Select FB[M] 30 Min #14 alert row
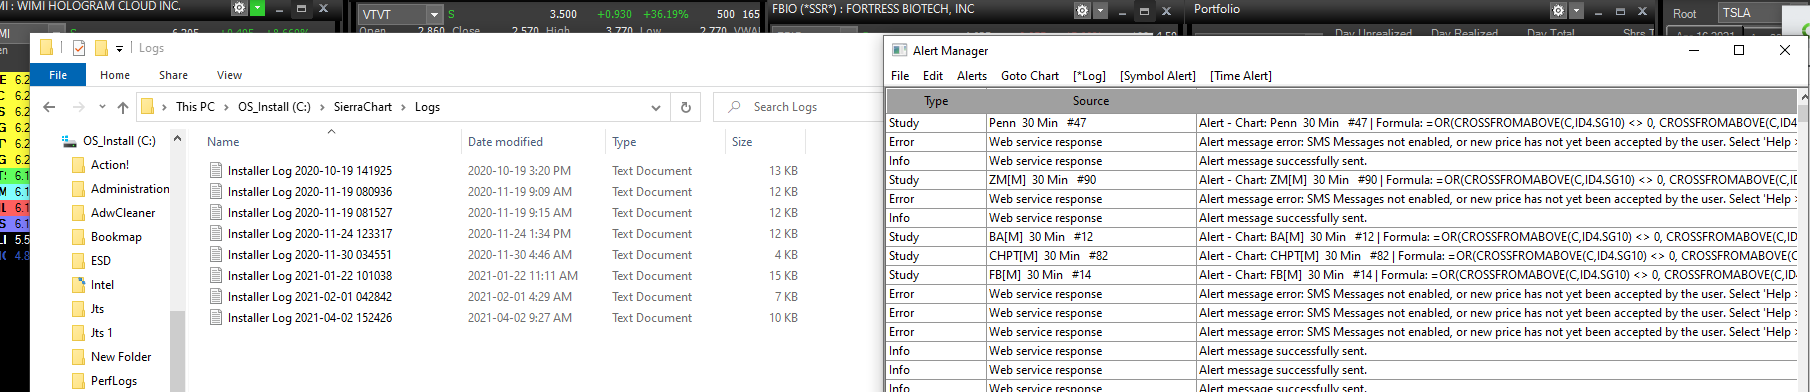 point(1342,275)
